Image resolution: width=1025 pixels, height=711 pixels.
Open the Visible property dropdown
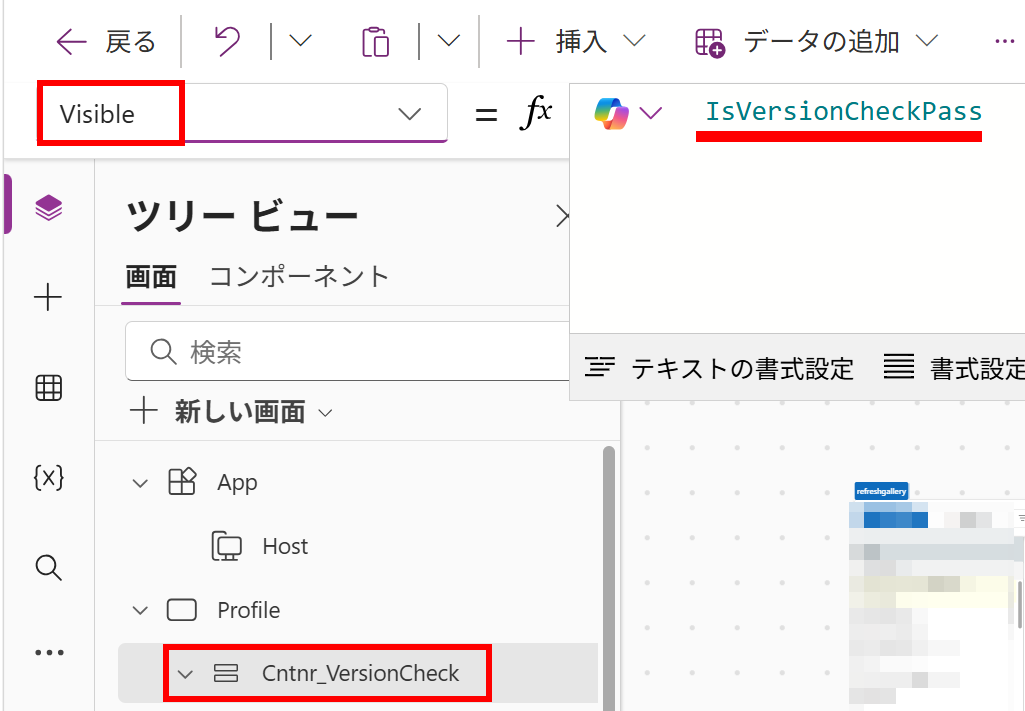tap(409, 114)
